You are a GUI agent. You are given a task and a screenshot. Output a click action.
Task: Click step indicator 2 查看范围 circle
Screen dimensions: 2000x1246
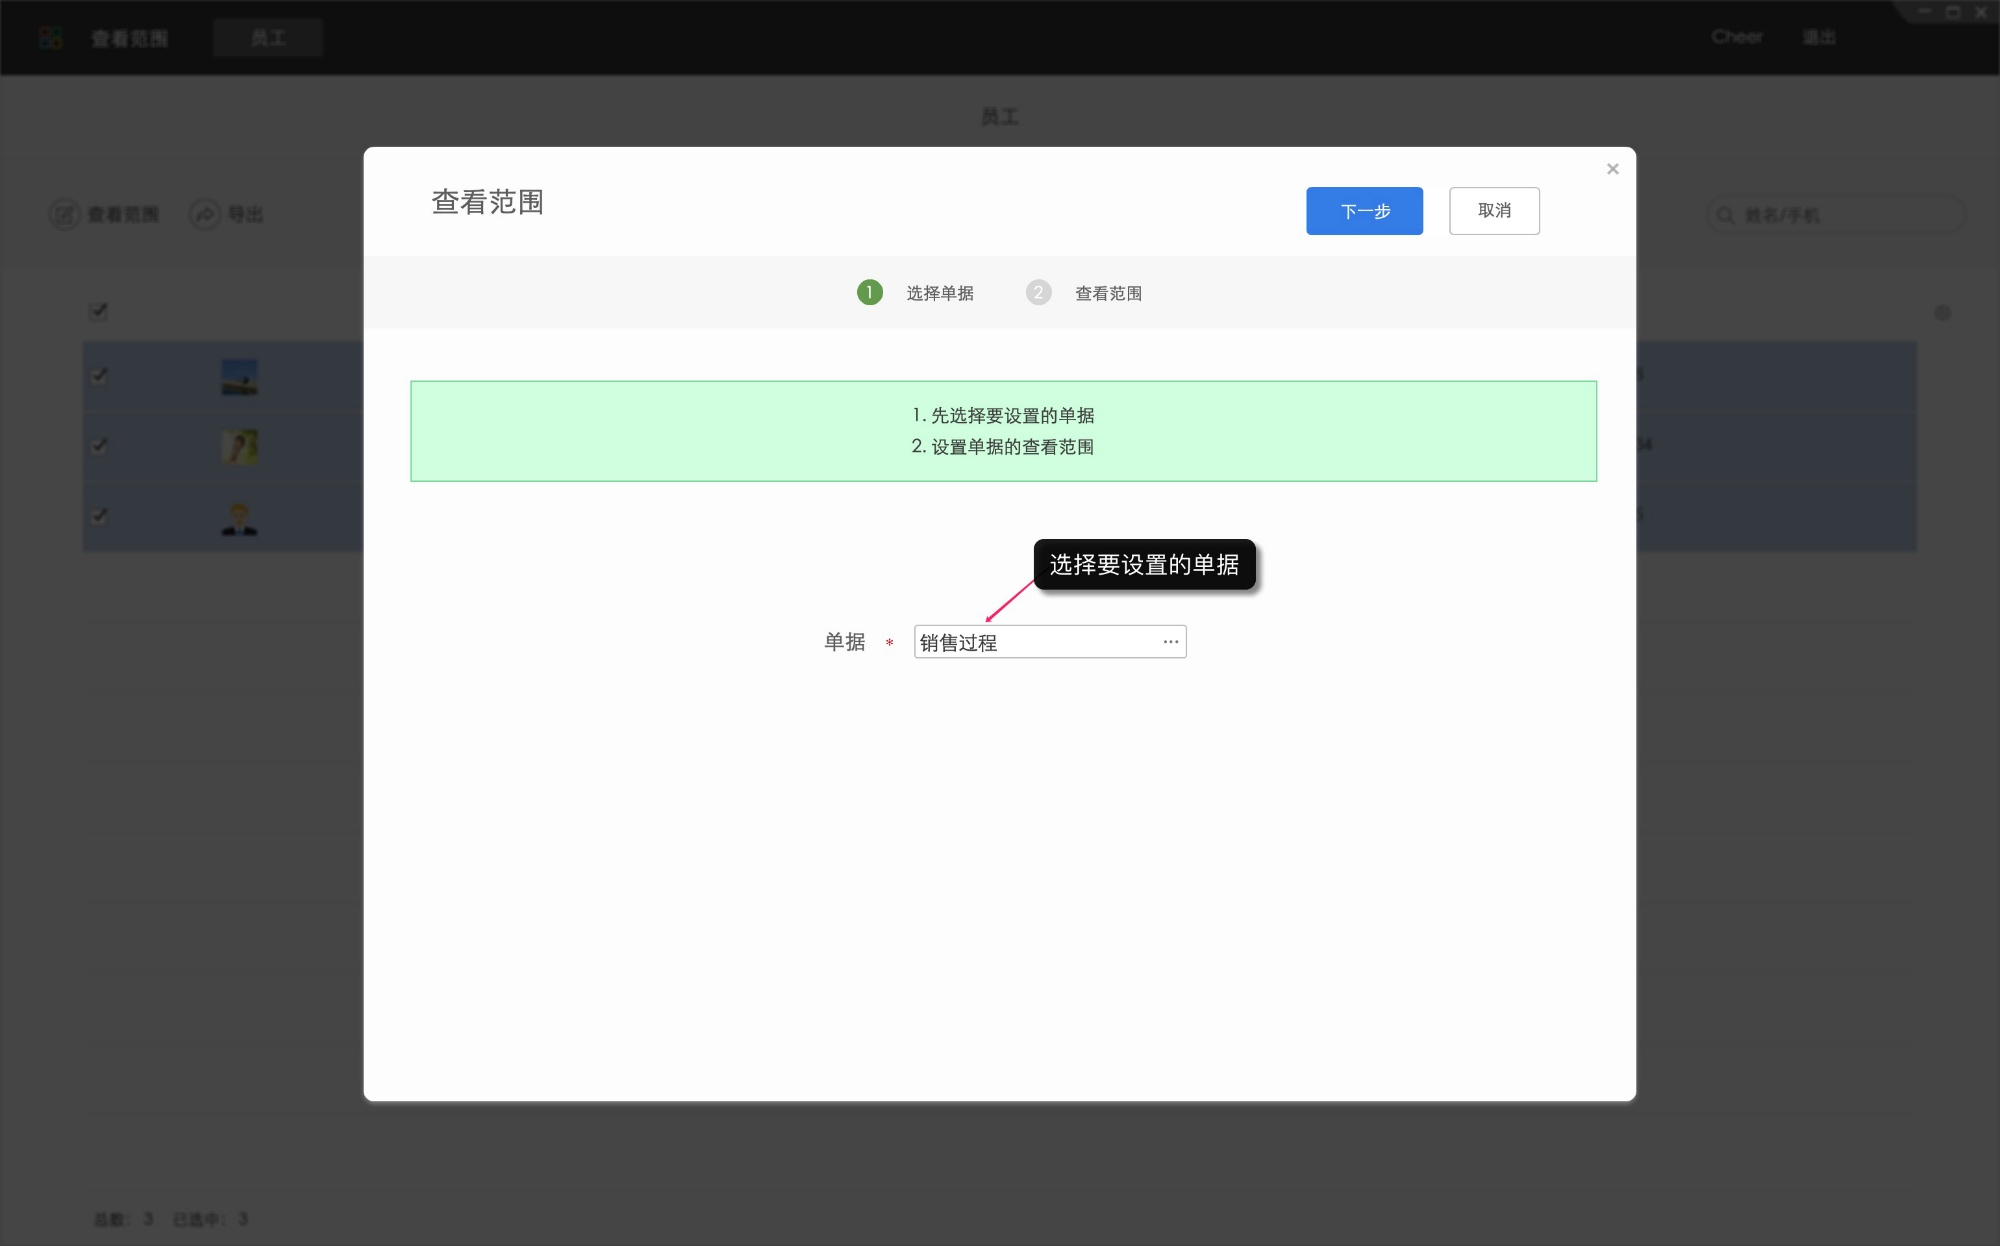click(x=1038, y=292)
